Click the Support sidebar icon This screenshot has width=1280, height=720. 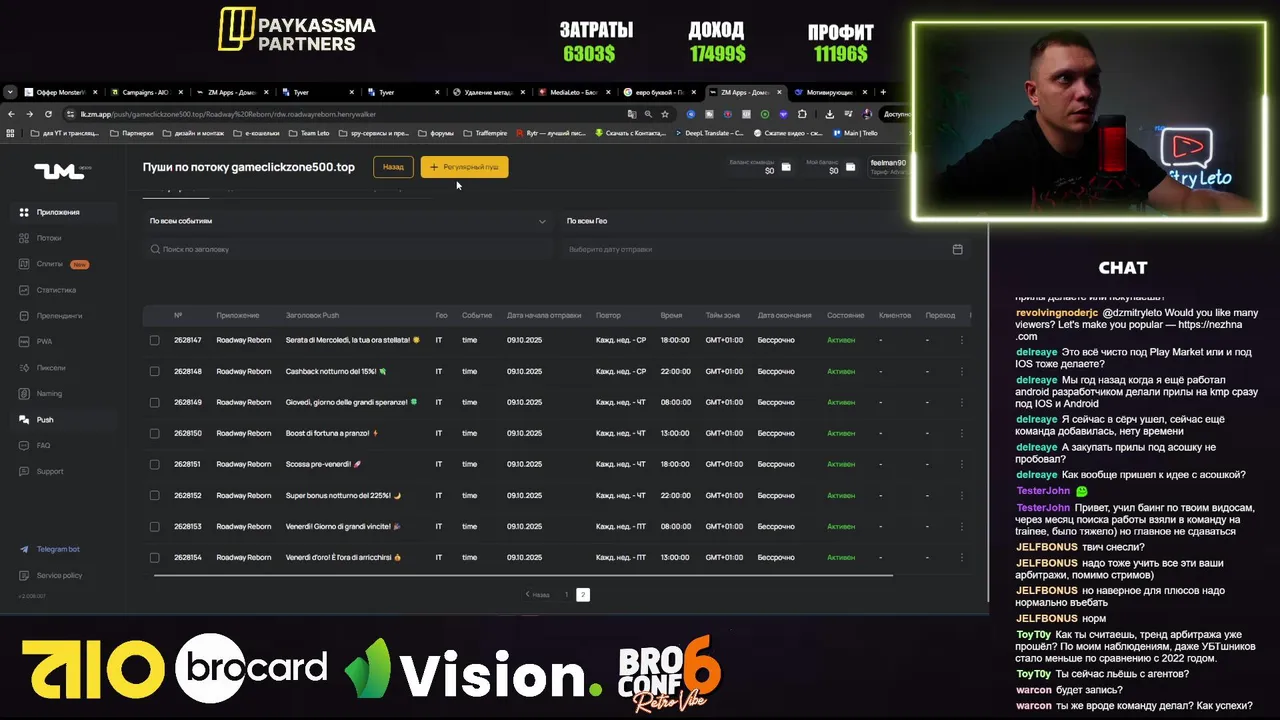tap(25, 472)
